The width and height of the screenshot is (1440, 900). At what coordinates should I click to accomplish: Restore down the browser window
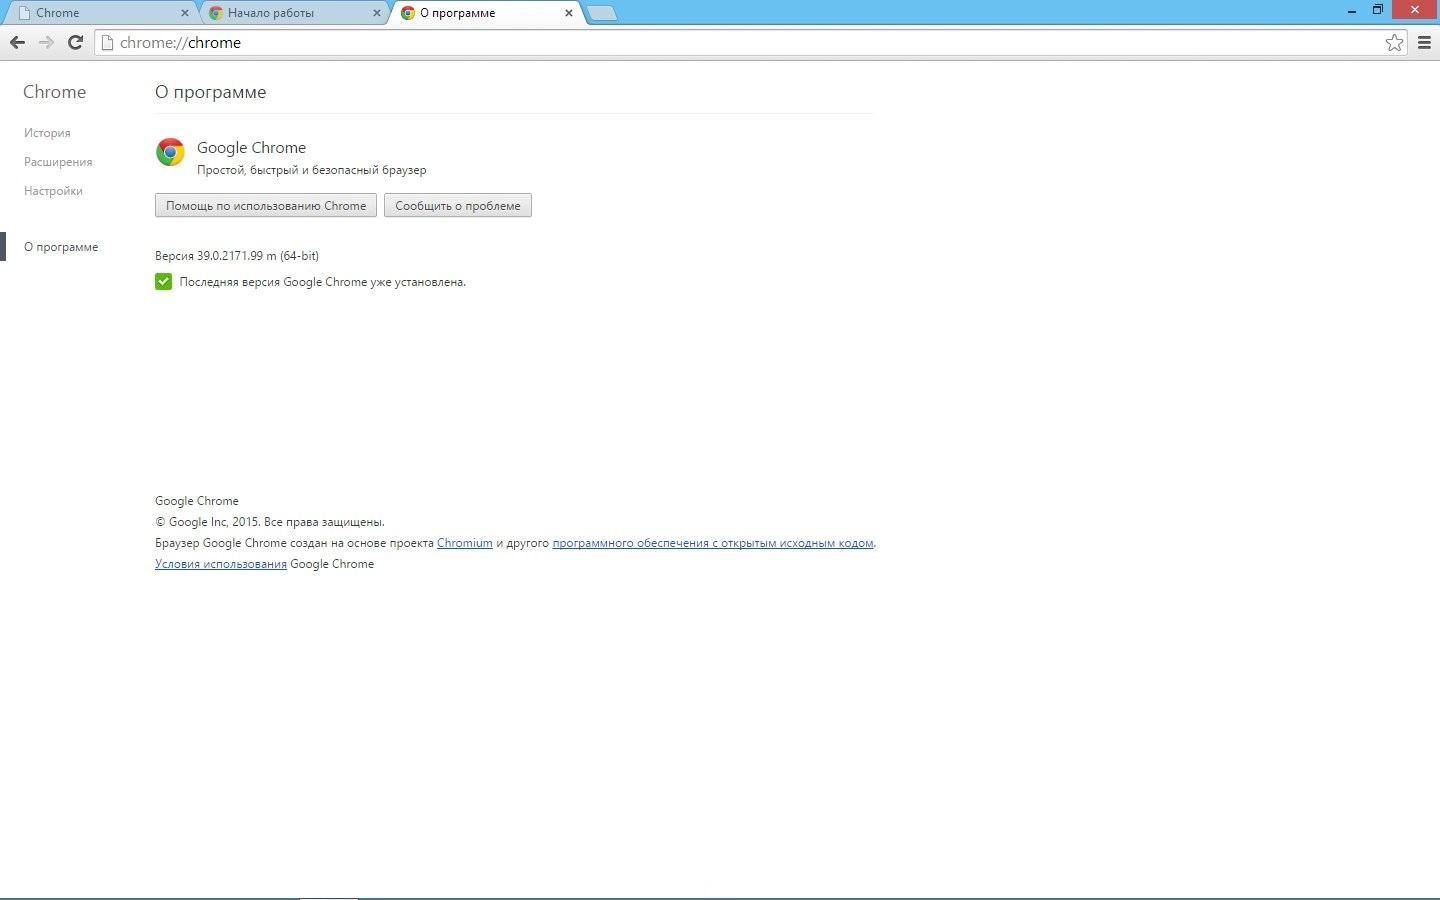tap(1377, 10)
